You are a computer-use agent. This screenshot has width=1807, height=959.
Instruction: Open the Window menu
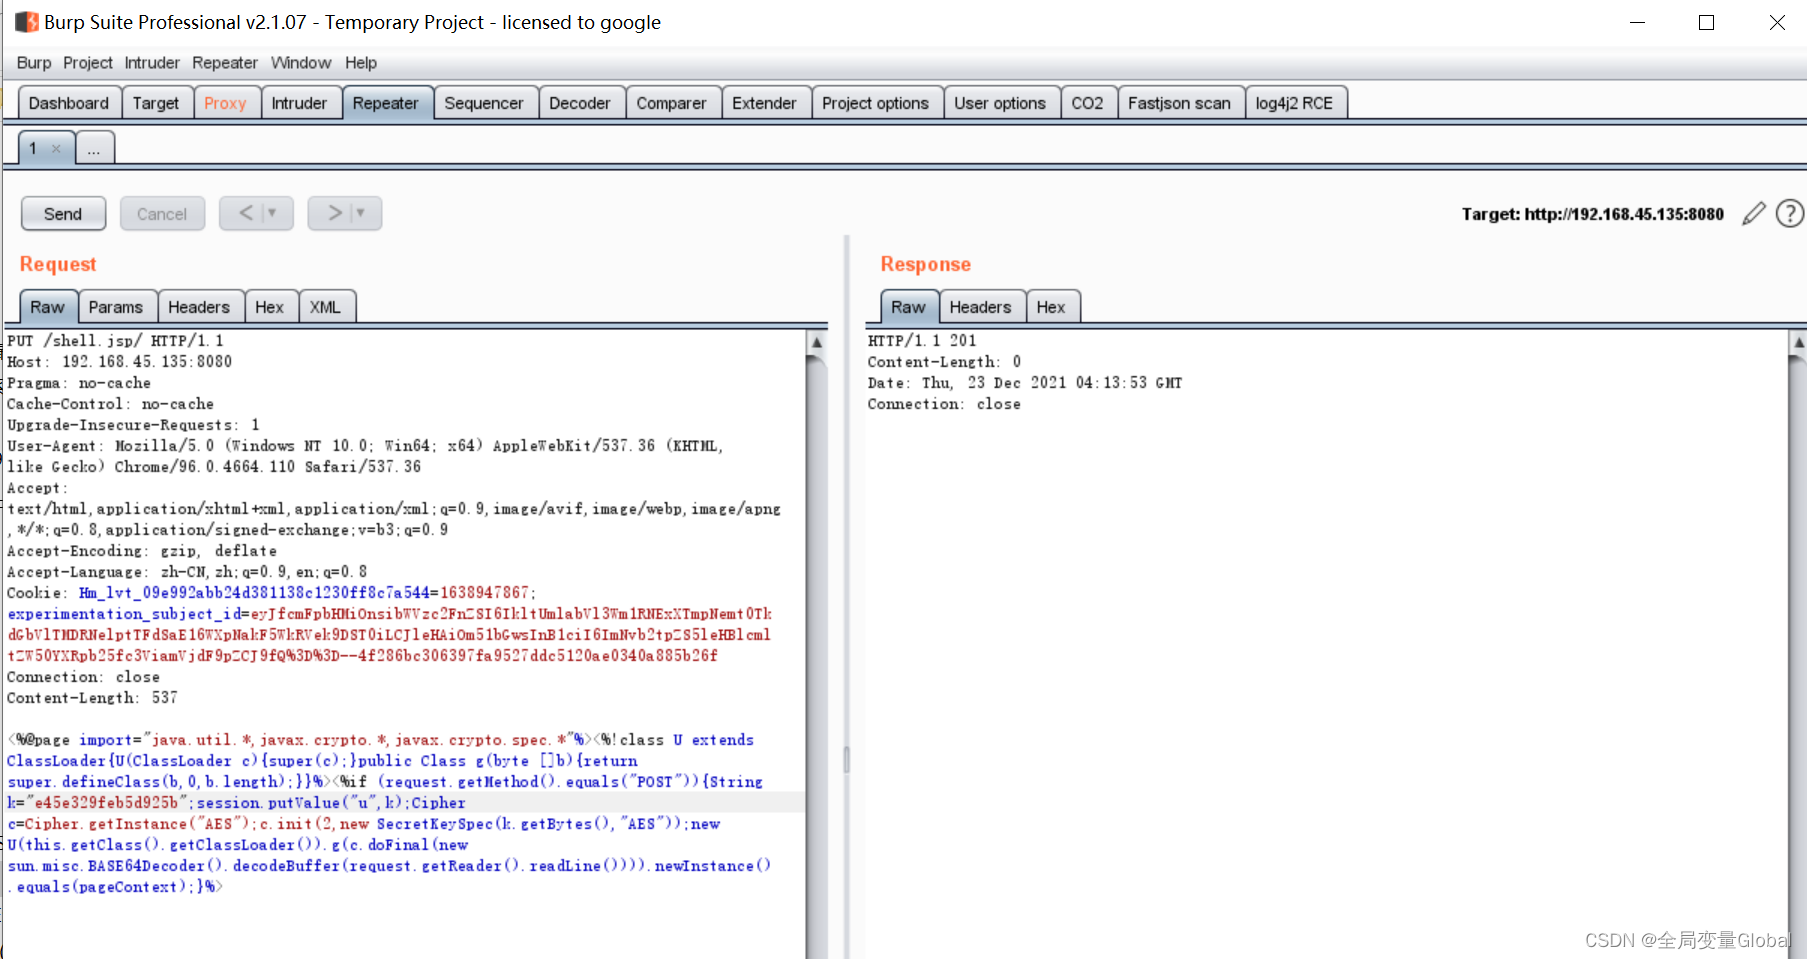(x=301, y=63)
